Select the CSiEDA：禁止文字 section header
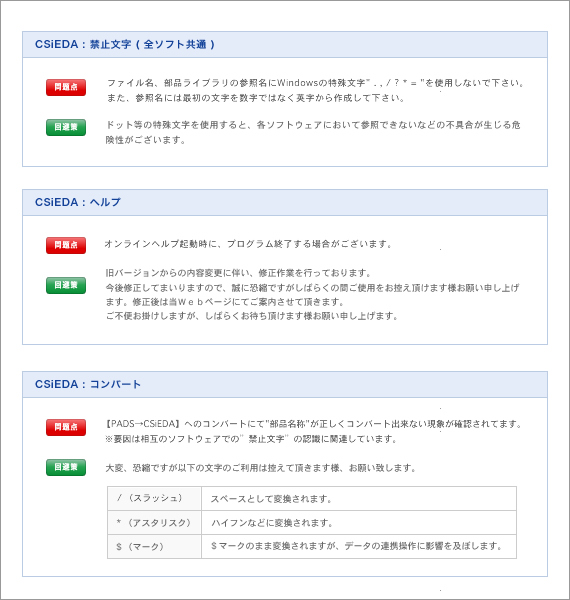The width and height of the screenshot is (570, 600). coord(285,45)
